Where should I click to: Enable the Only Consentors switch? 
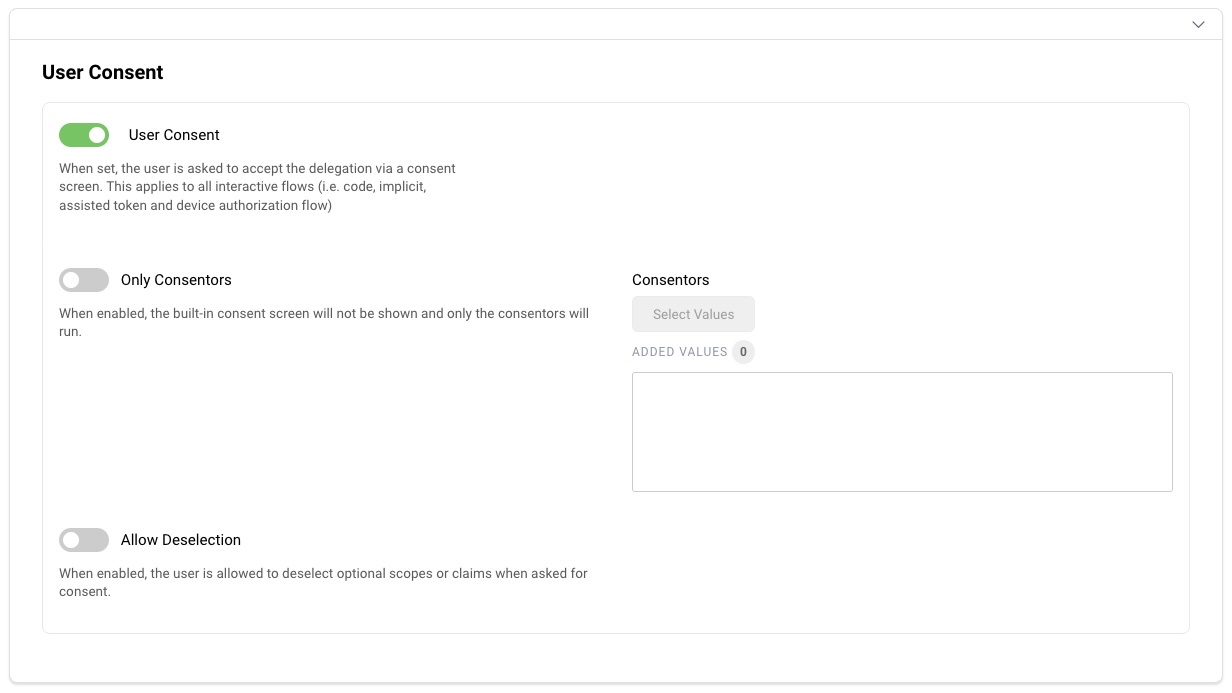coord(84,280)
